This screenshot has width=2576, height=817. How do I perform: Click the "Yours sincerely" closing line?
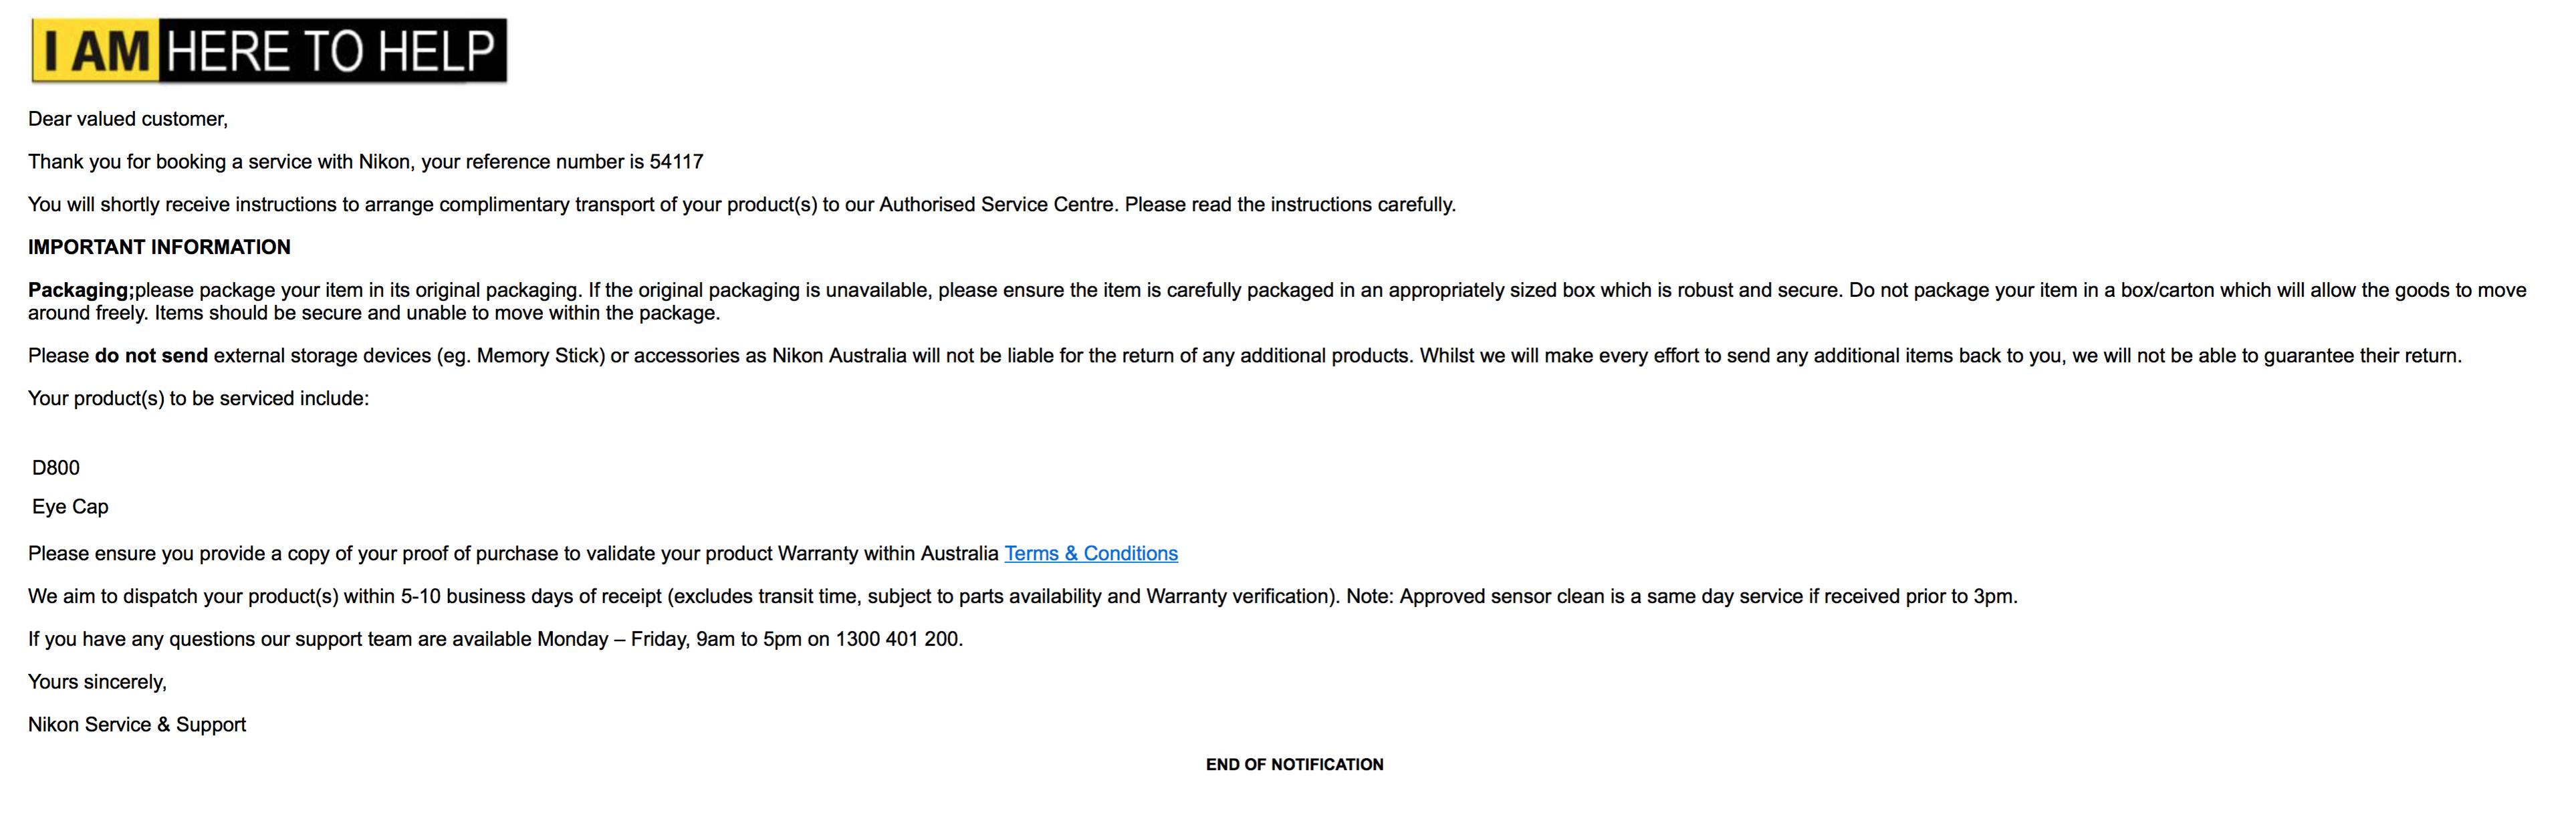click(x=97, y=682)
